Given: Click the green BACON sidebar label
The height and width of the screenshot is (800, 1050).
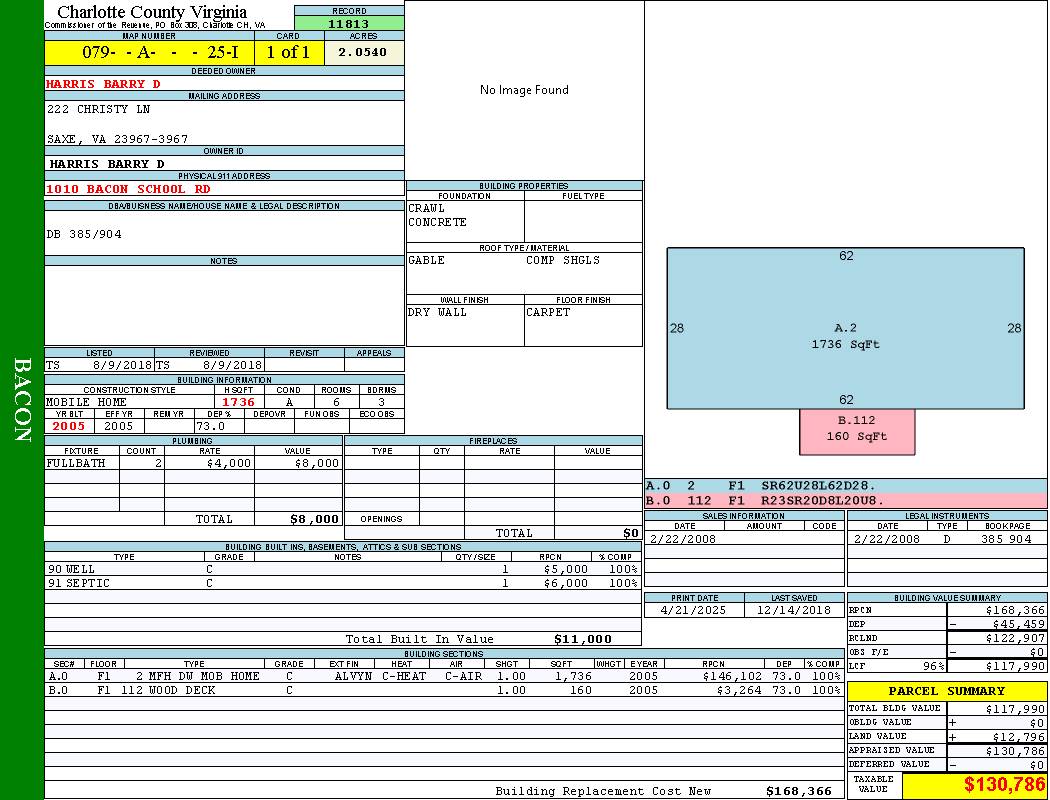Looking at the screenshot, I should point(22,400).
